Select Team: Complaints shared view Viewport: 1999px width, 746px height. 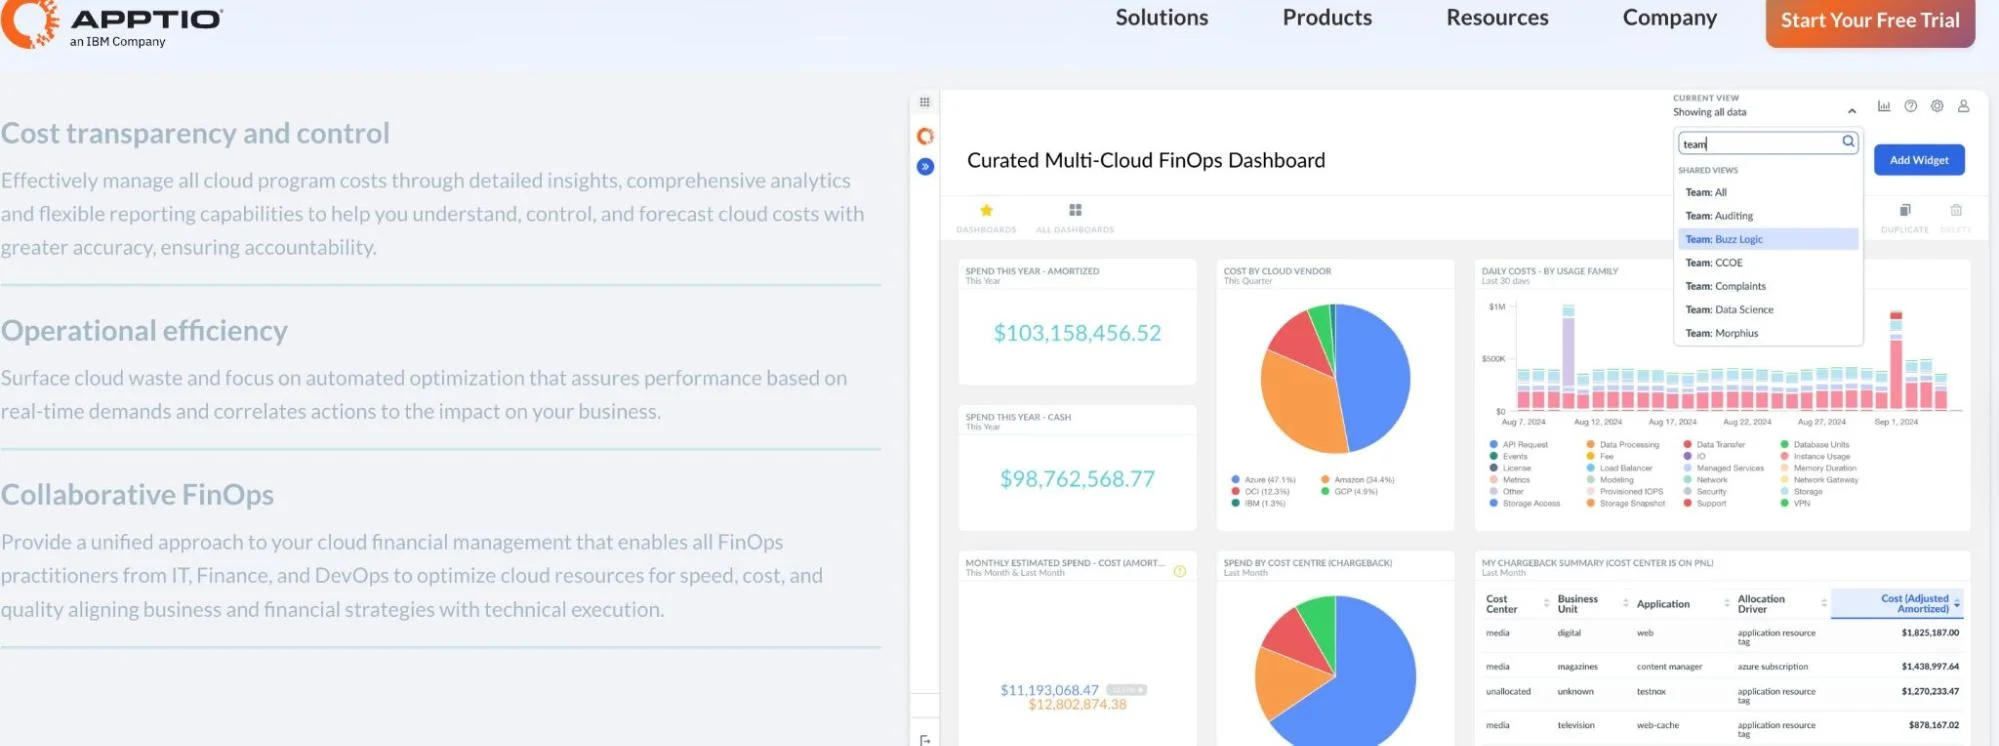[1767, 286]
